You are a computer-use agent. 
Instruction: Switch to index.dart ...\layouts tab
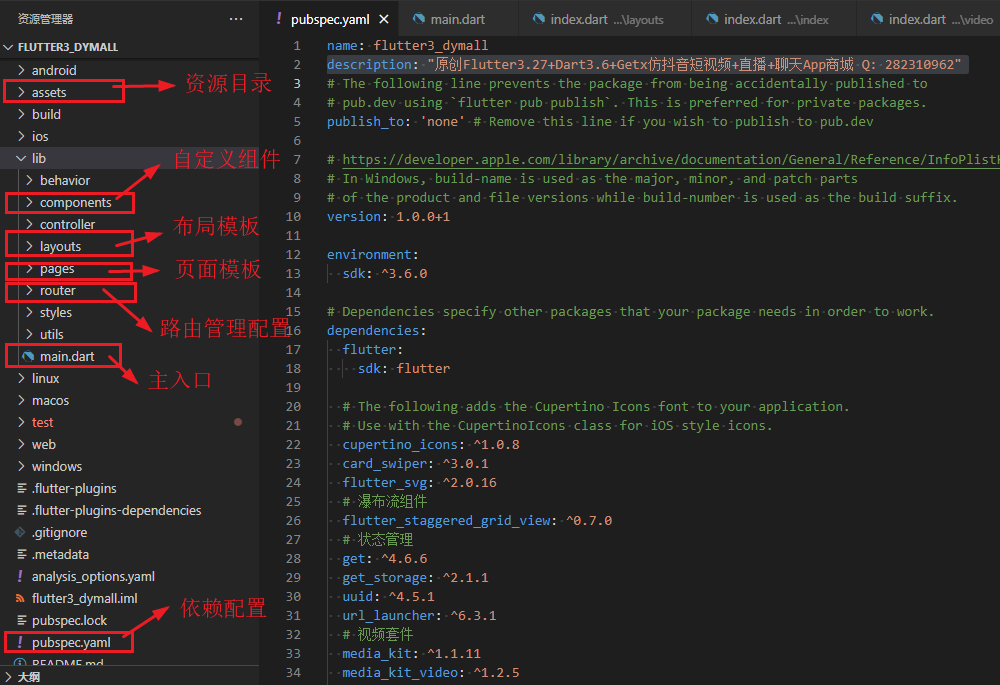tap(607, 19)
